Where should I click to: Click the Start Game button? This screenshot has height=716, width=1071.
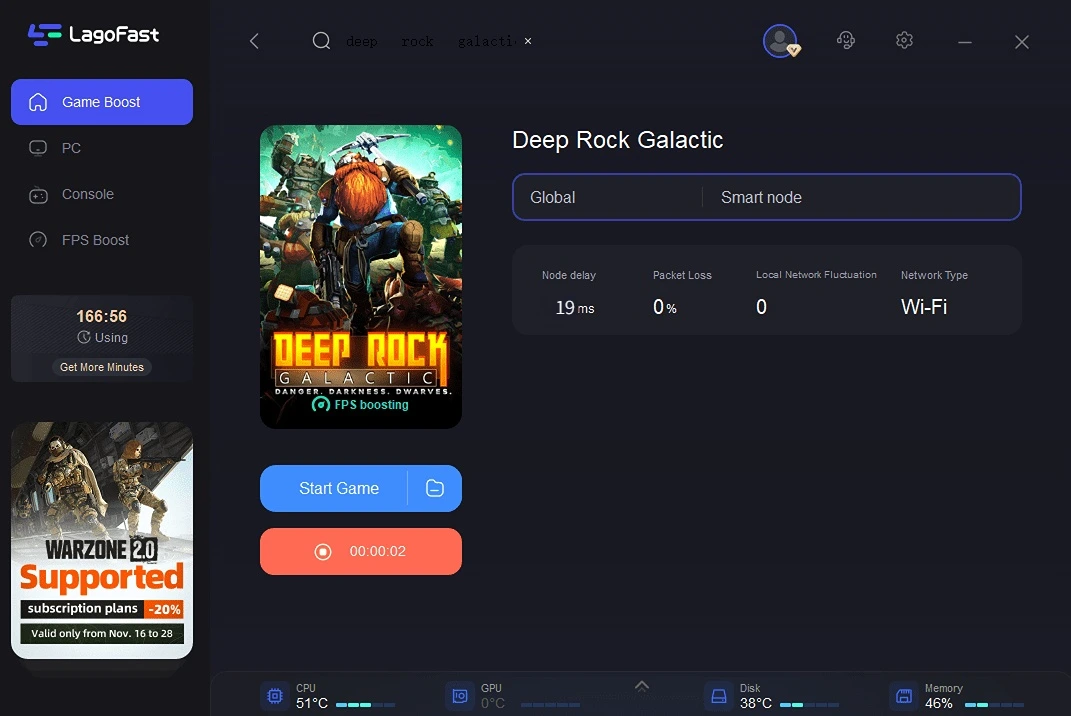(x=334, y=488)
